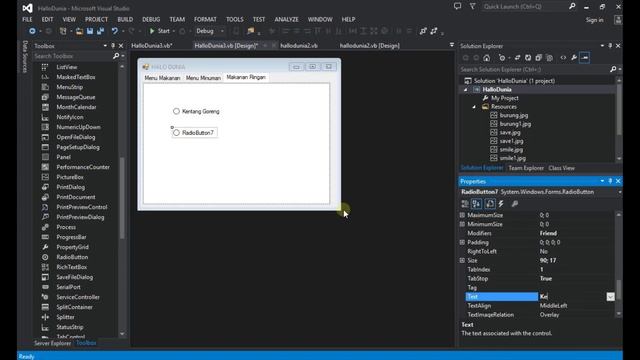
Task: Open the Find in Files toolbar icon
Action: click(x=250, y=31)
